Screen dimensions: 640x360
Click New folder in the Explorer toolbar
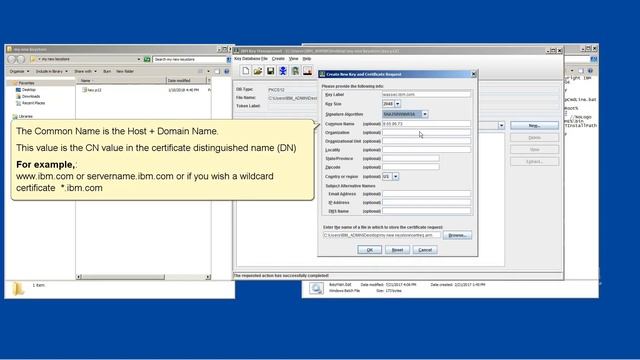click(125, 71)
